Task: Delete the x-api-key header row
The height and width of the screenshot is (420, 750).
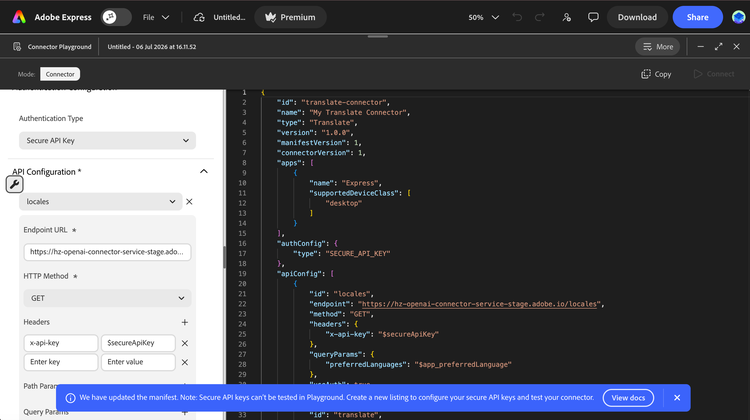Action: pyautogui.click(x=185, y=343)
